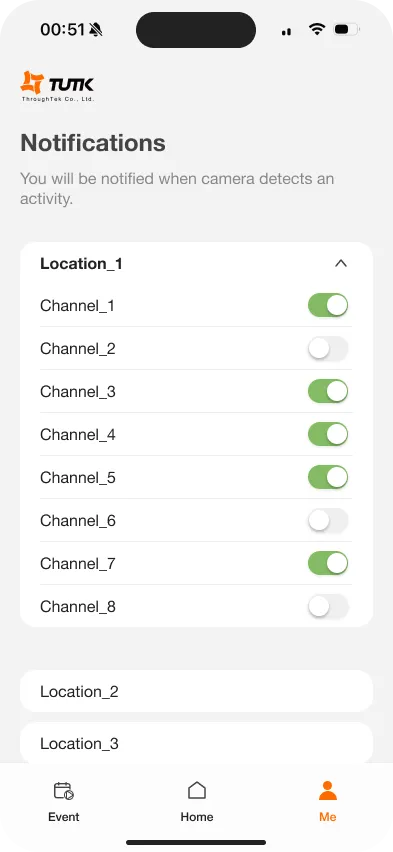
Task: Click the 'You will be notified' description
Action: [177, 189]
